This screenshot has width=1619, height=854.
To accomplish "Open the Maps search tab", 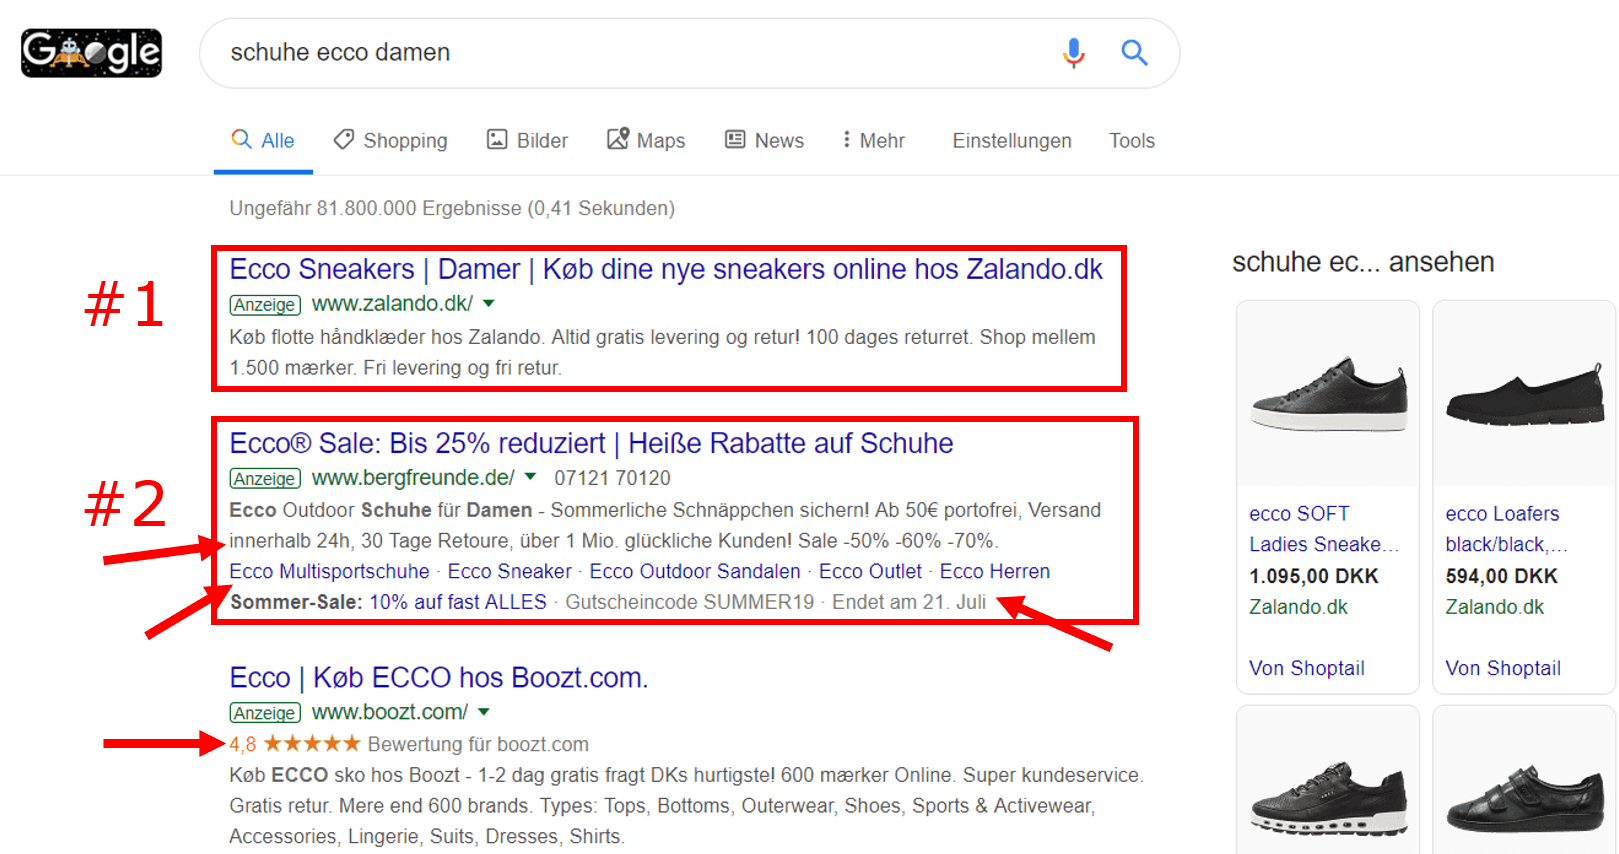I will [x=646, y=141].
